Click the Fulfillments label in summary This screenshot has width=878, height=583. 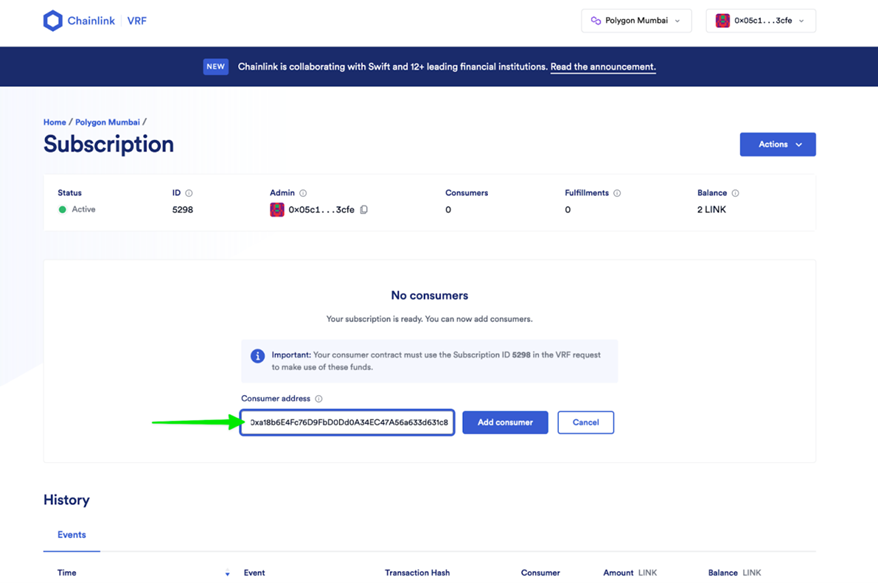[x=586, y=193]
